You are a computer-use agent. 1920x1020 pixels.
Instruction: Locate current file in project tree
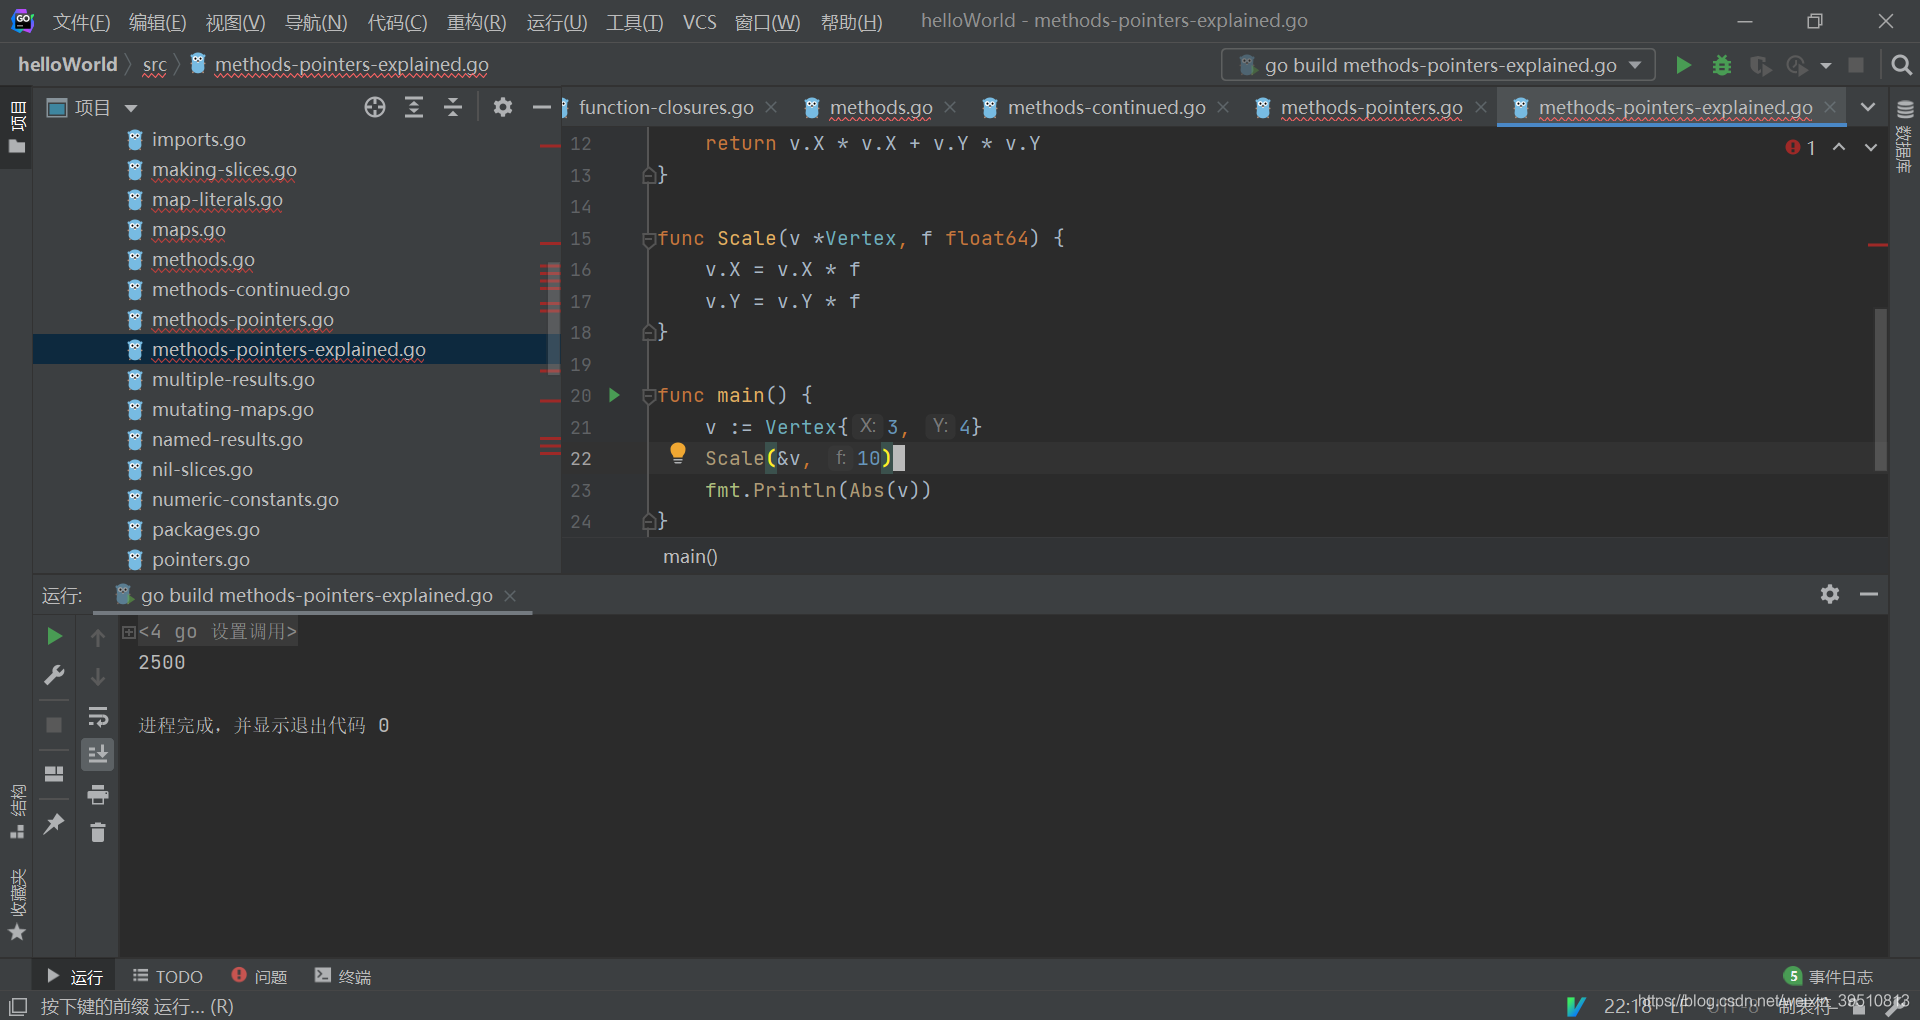(x=375, y=107)
